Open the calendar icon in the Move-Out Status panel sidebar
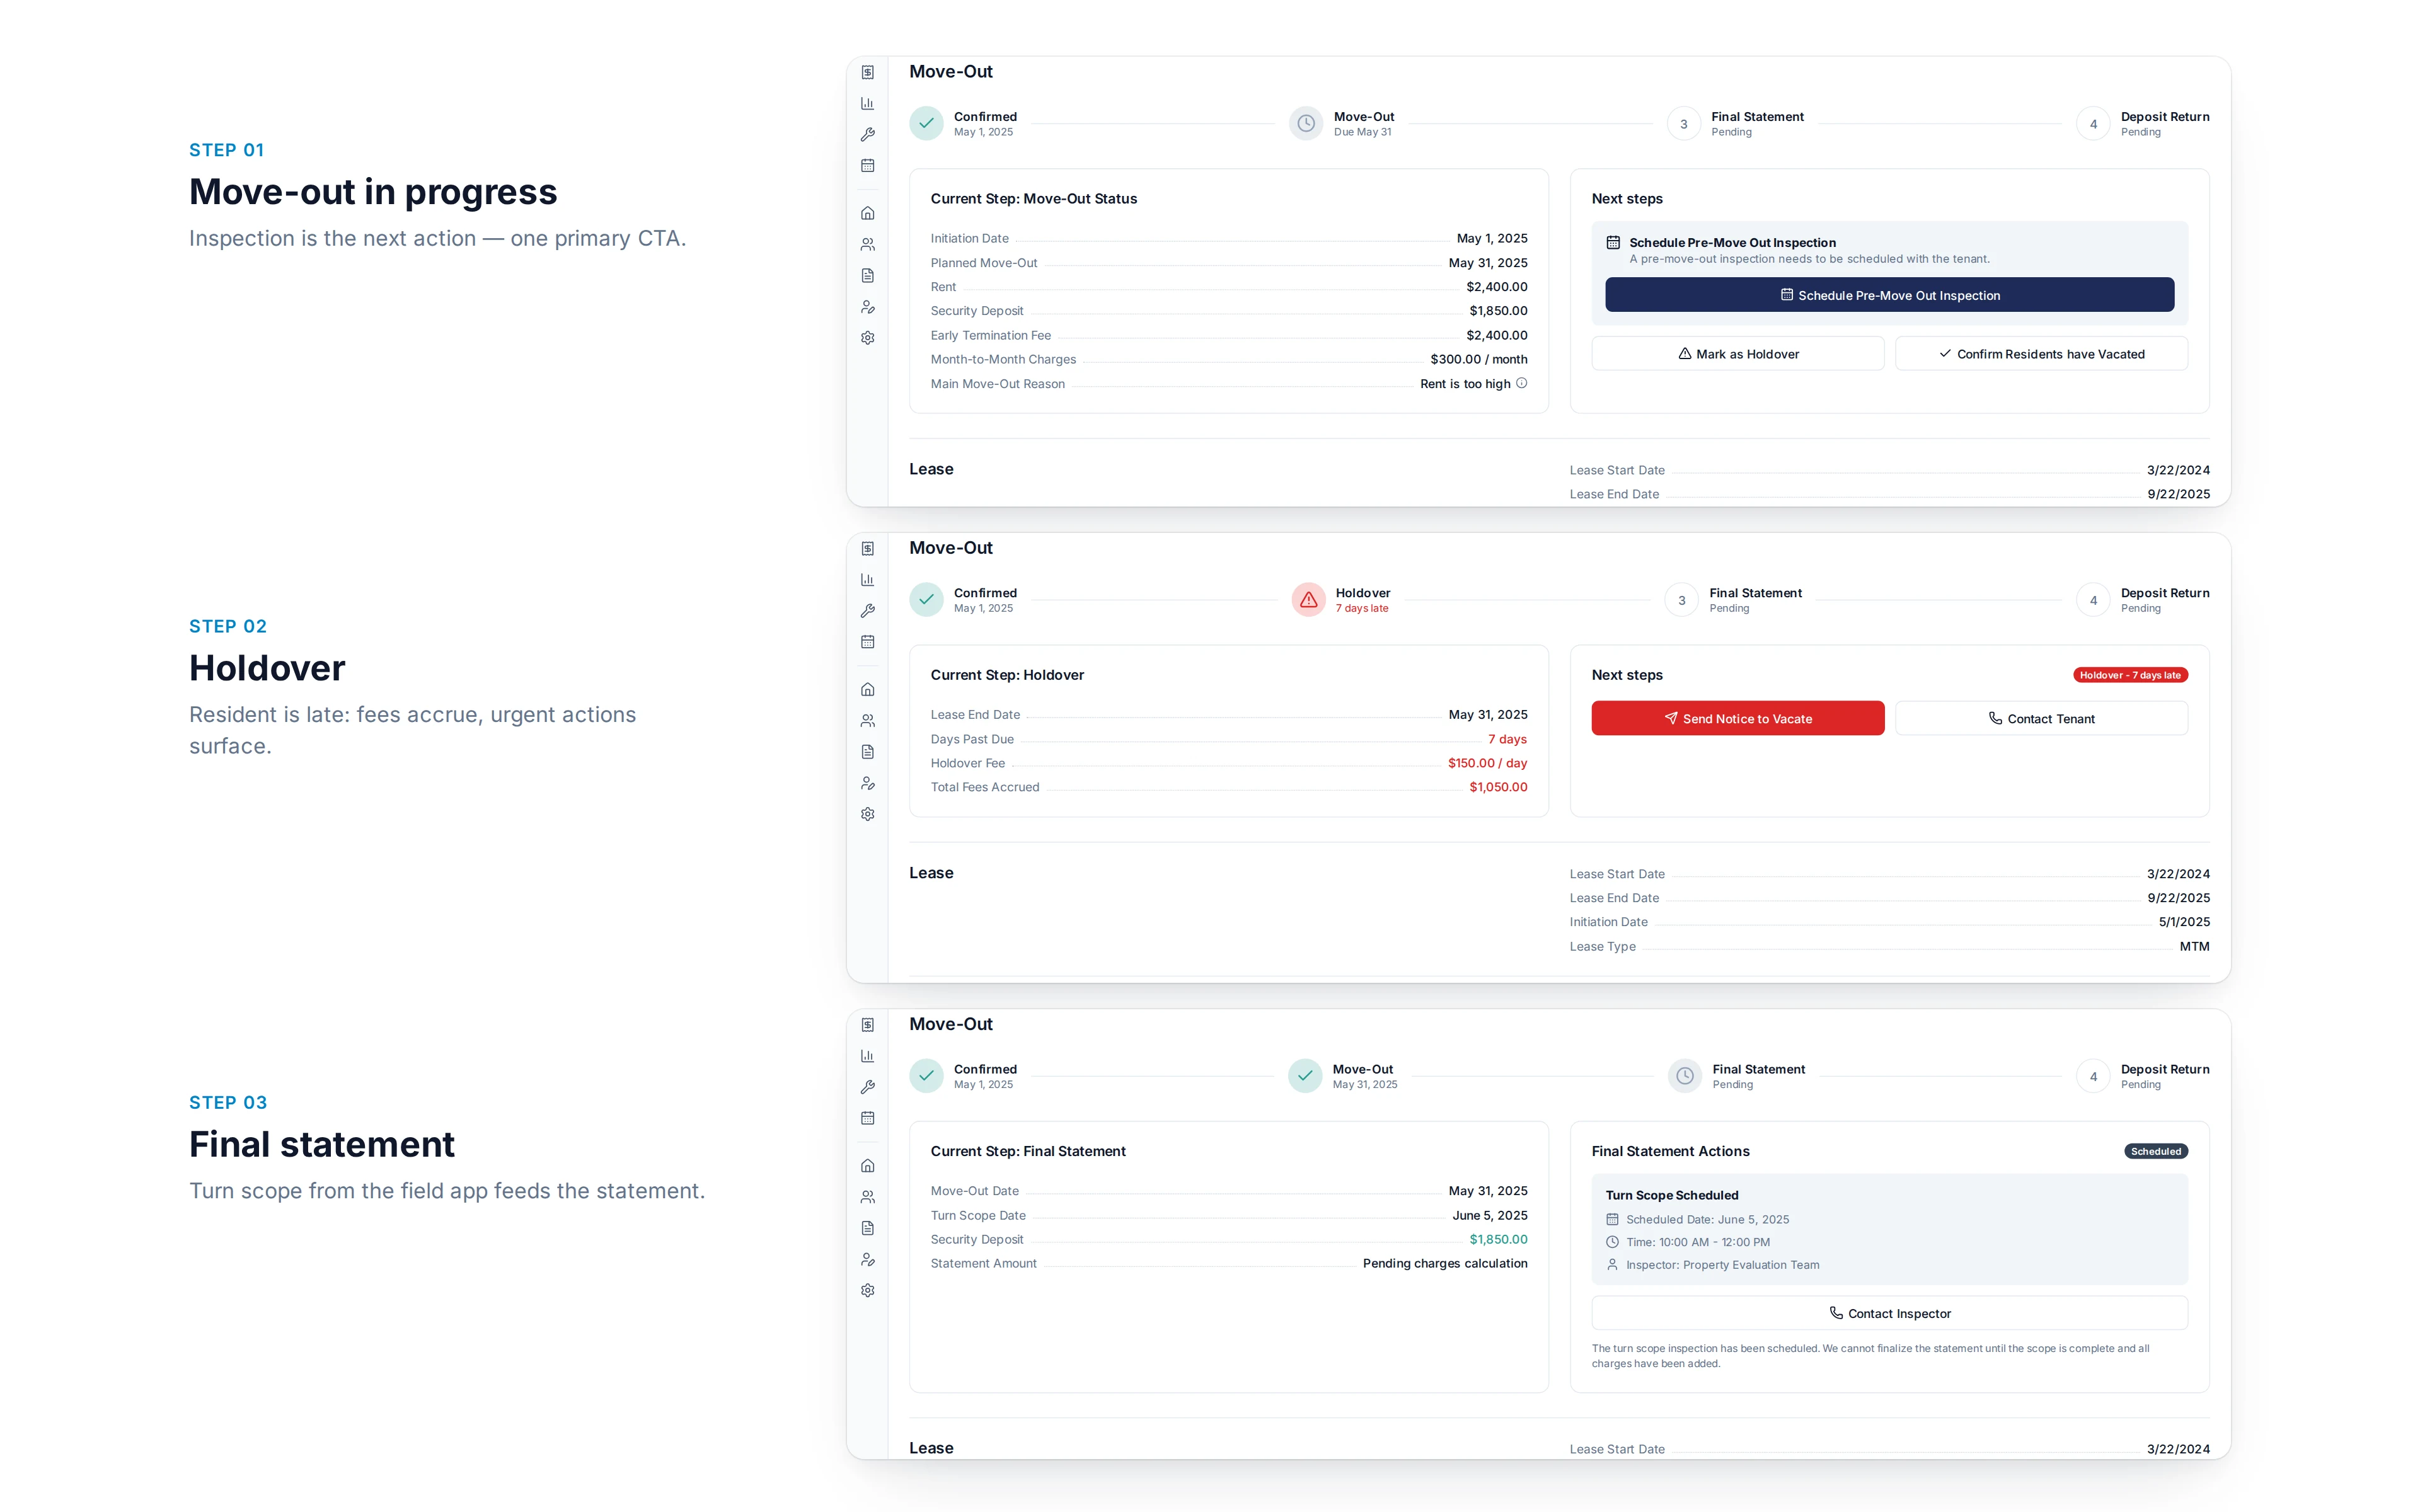 pyautogui.click(x=867, y=166)
